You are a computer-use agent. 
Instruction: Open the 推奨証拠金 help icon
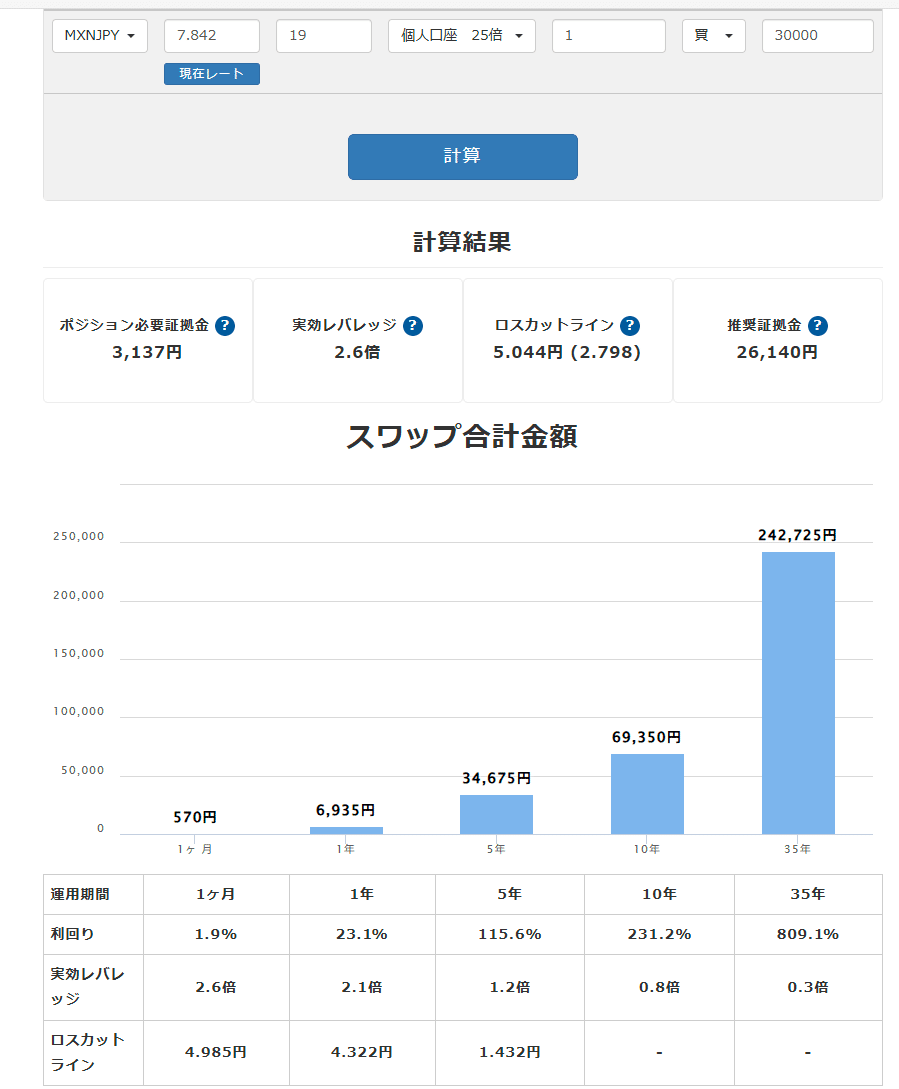(x=819, y=325)
